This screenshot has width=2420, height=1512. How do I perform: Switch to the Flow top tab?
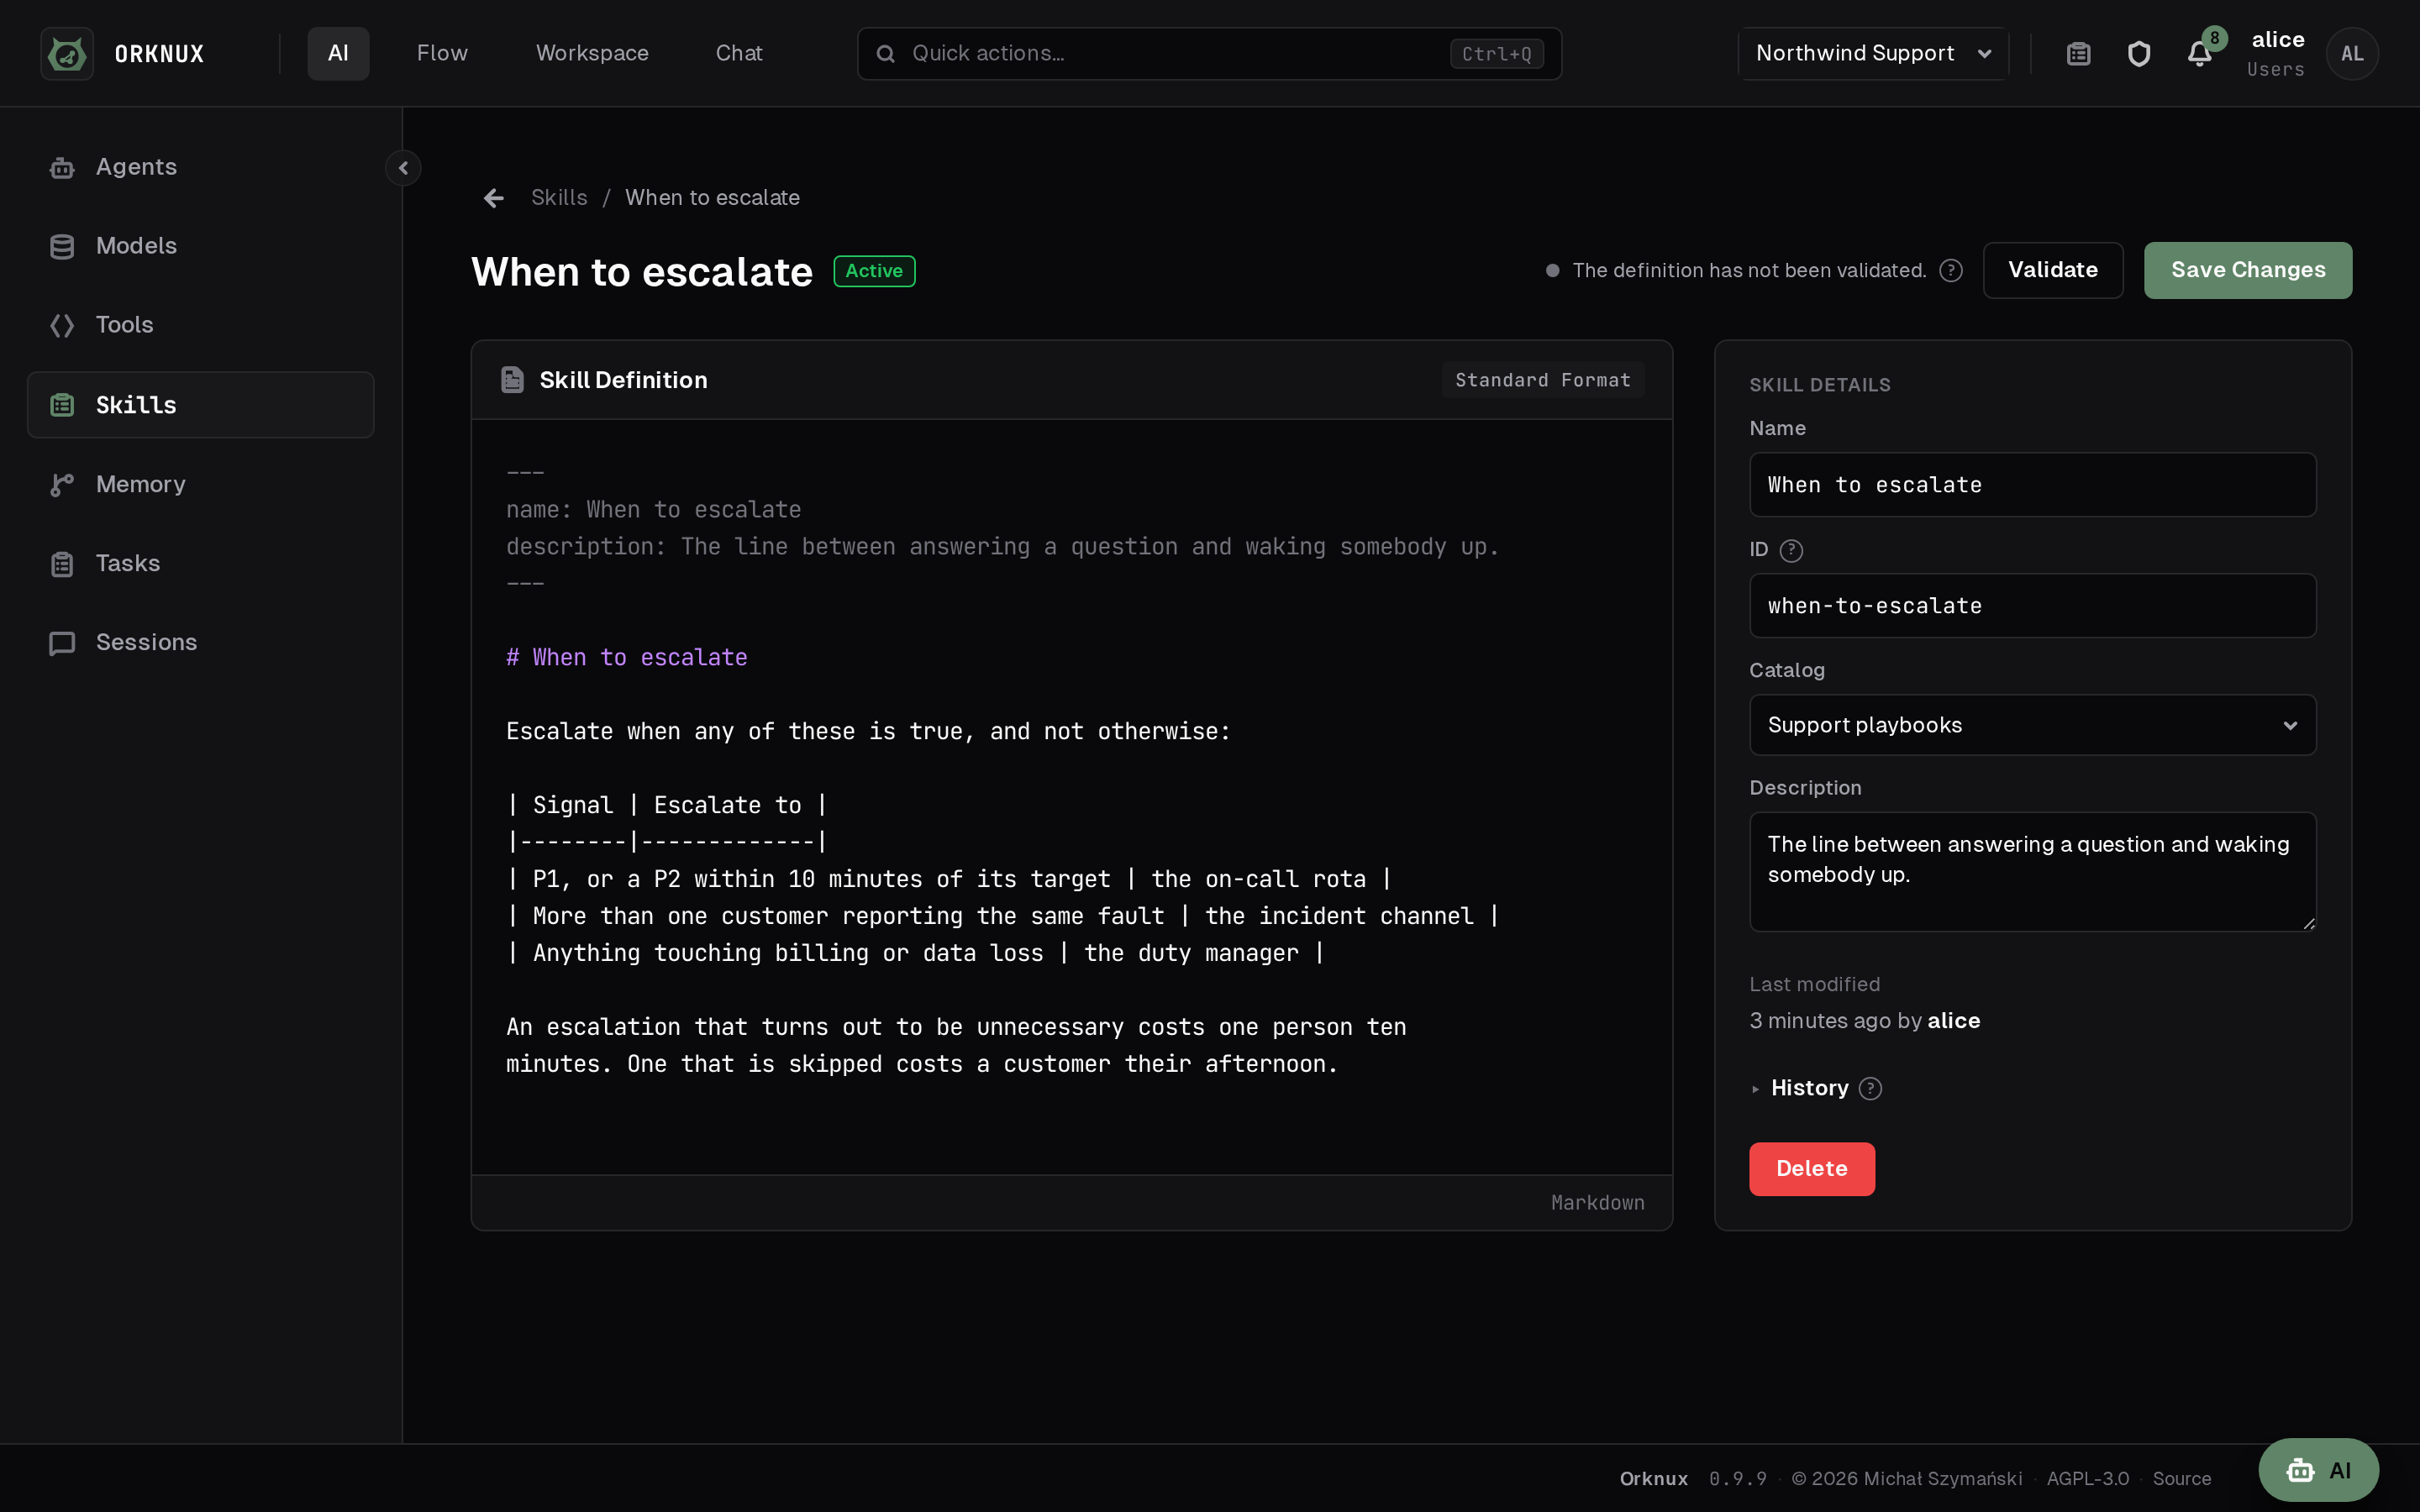click(442, 53)
